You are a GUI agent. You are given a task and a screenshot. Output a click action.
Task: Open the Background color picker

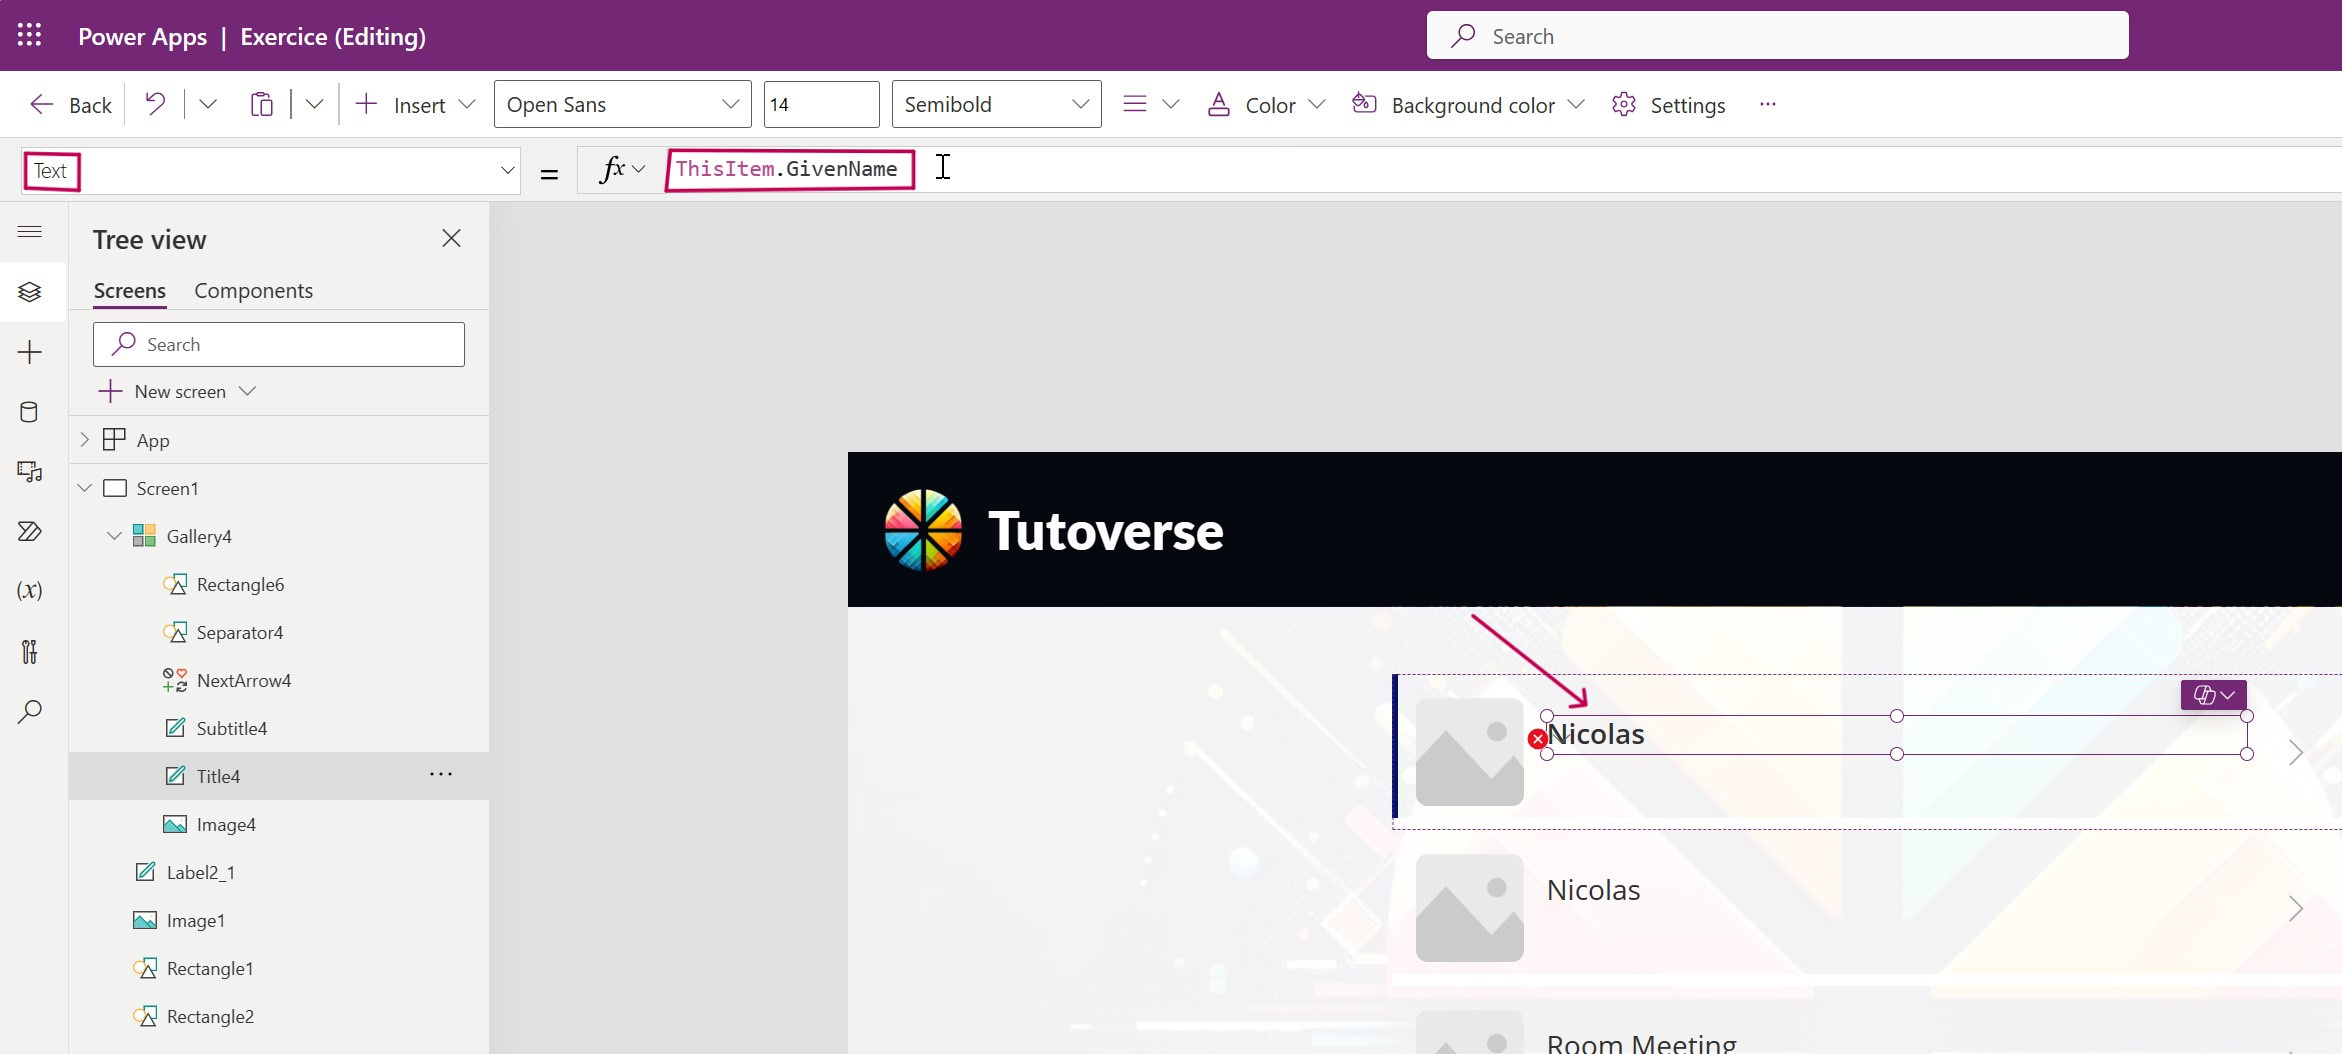1467,105
